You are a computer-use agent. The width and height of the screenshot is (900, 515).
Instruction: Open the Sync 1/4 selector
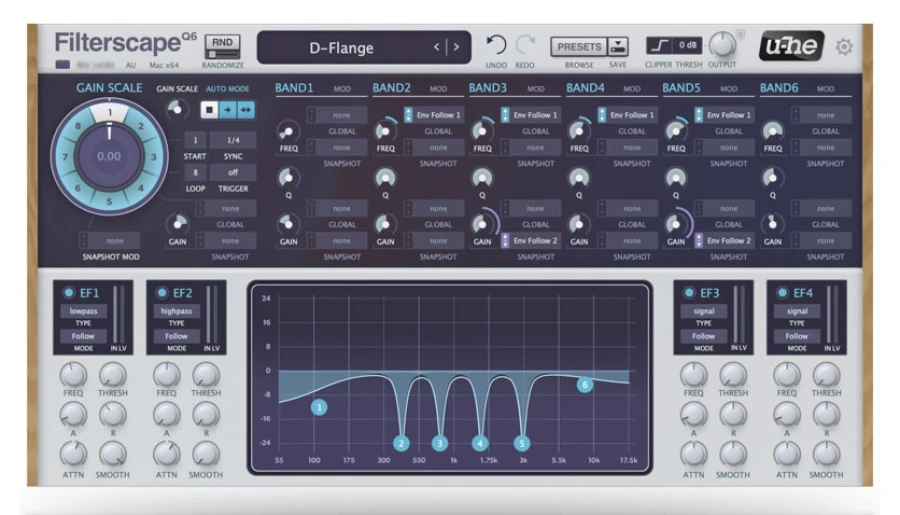(232, 140)
